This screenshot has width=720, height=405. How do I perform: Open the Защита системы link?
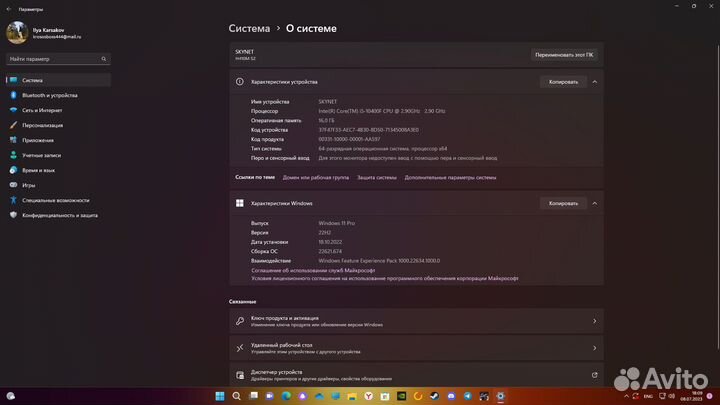[x=377, y=177]
